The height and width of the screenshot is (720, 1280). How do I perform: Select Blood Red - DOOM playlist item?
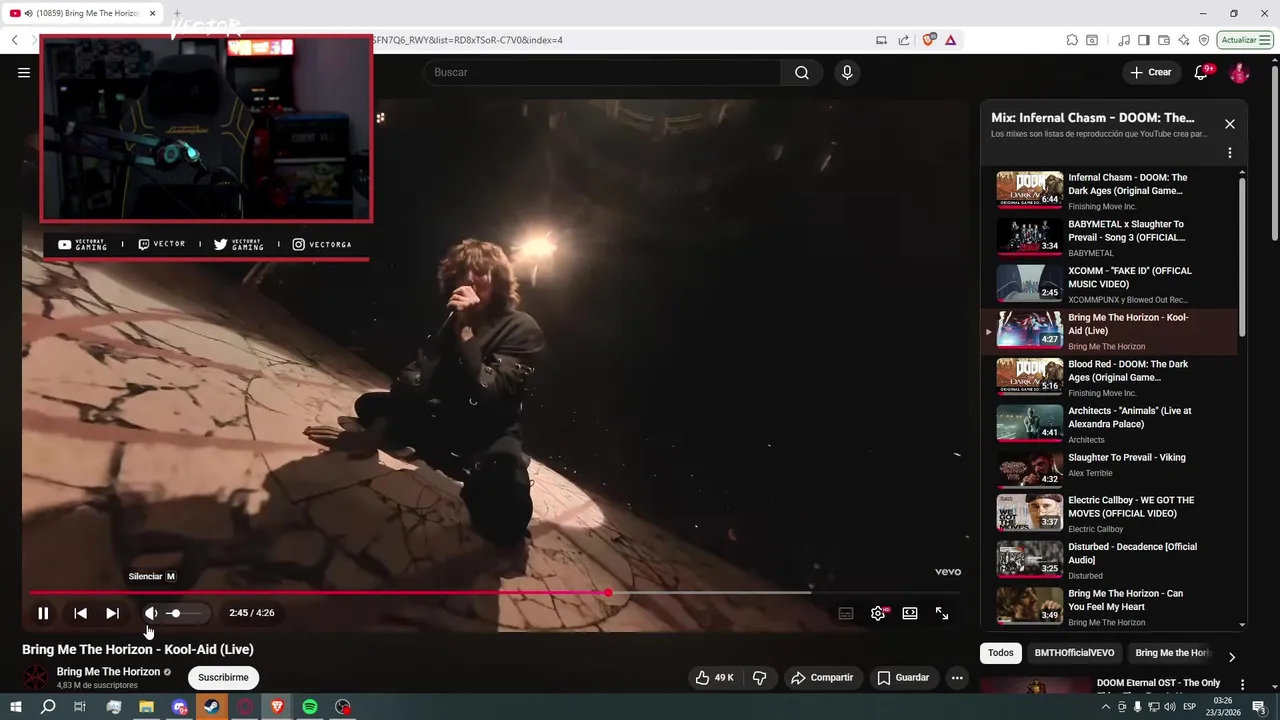coord(1108,377)
